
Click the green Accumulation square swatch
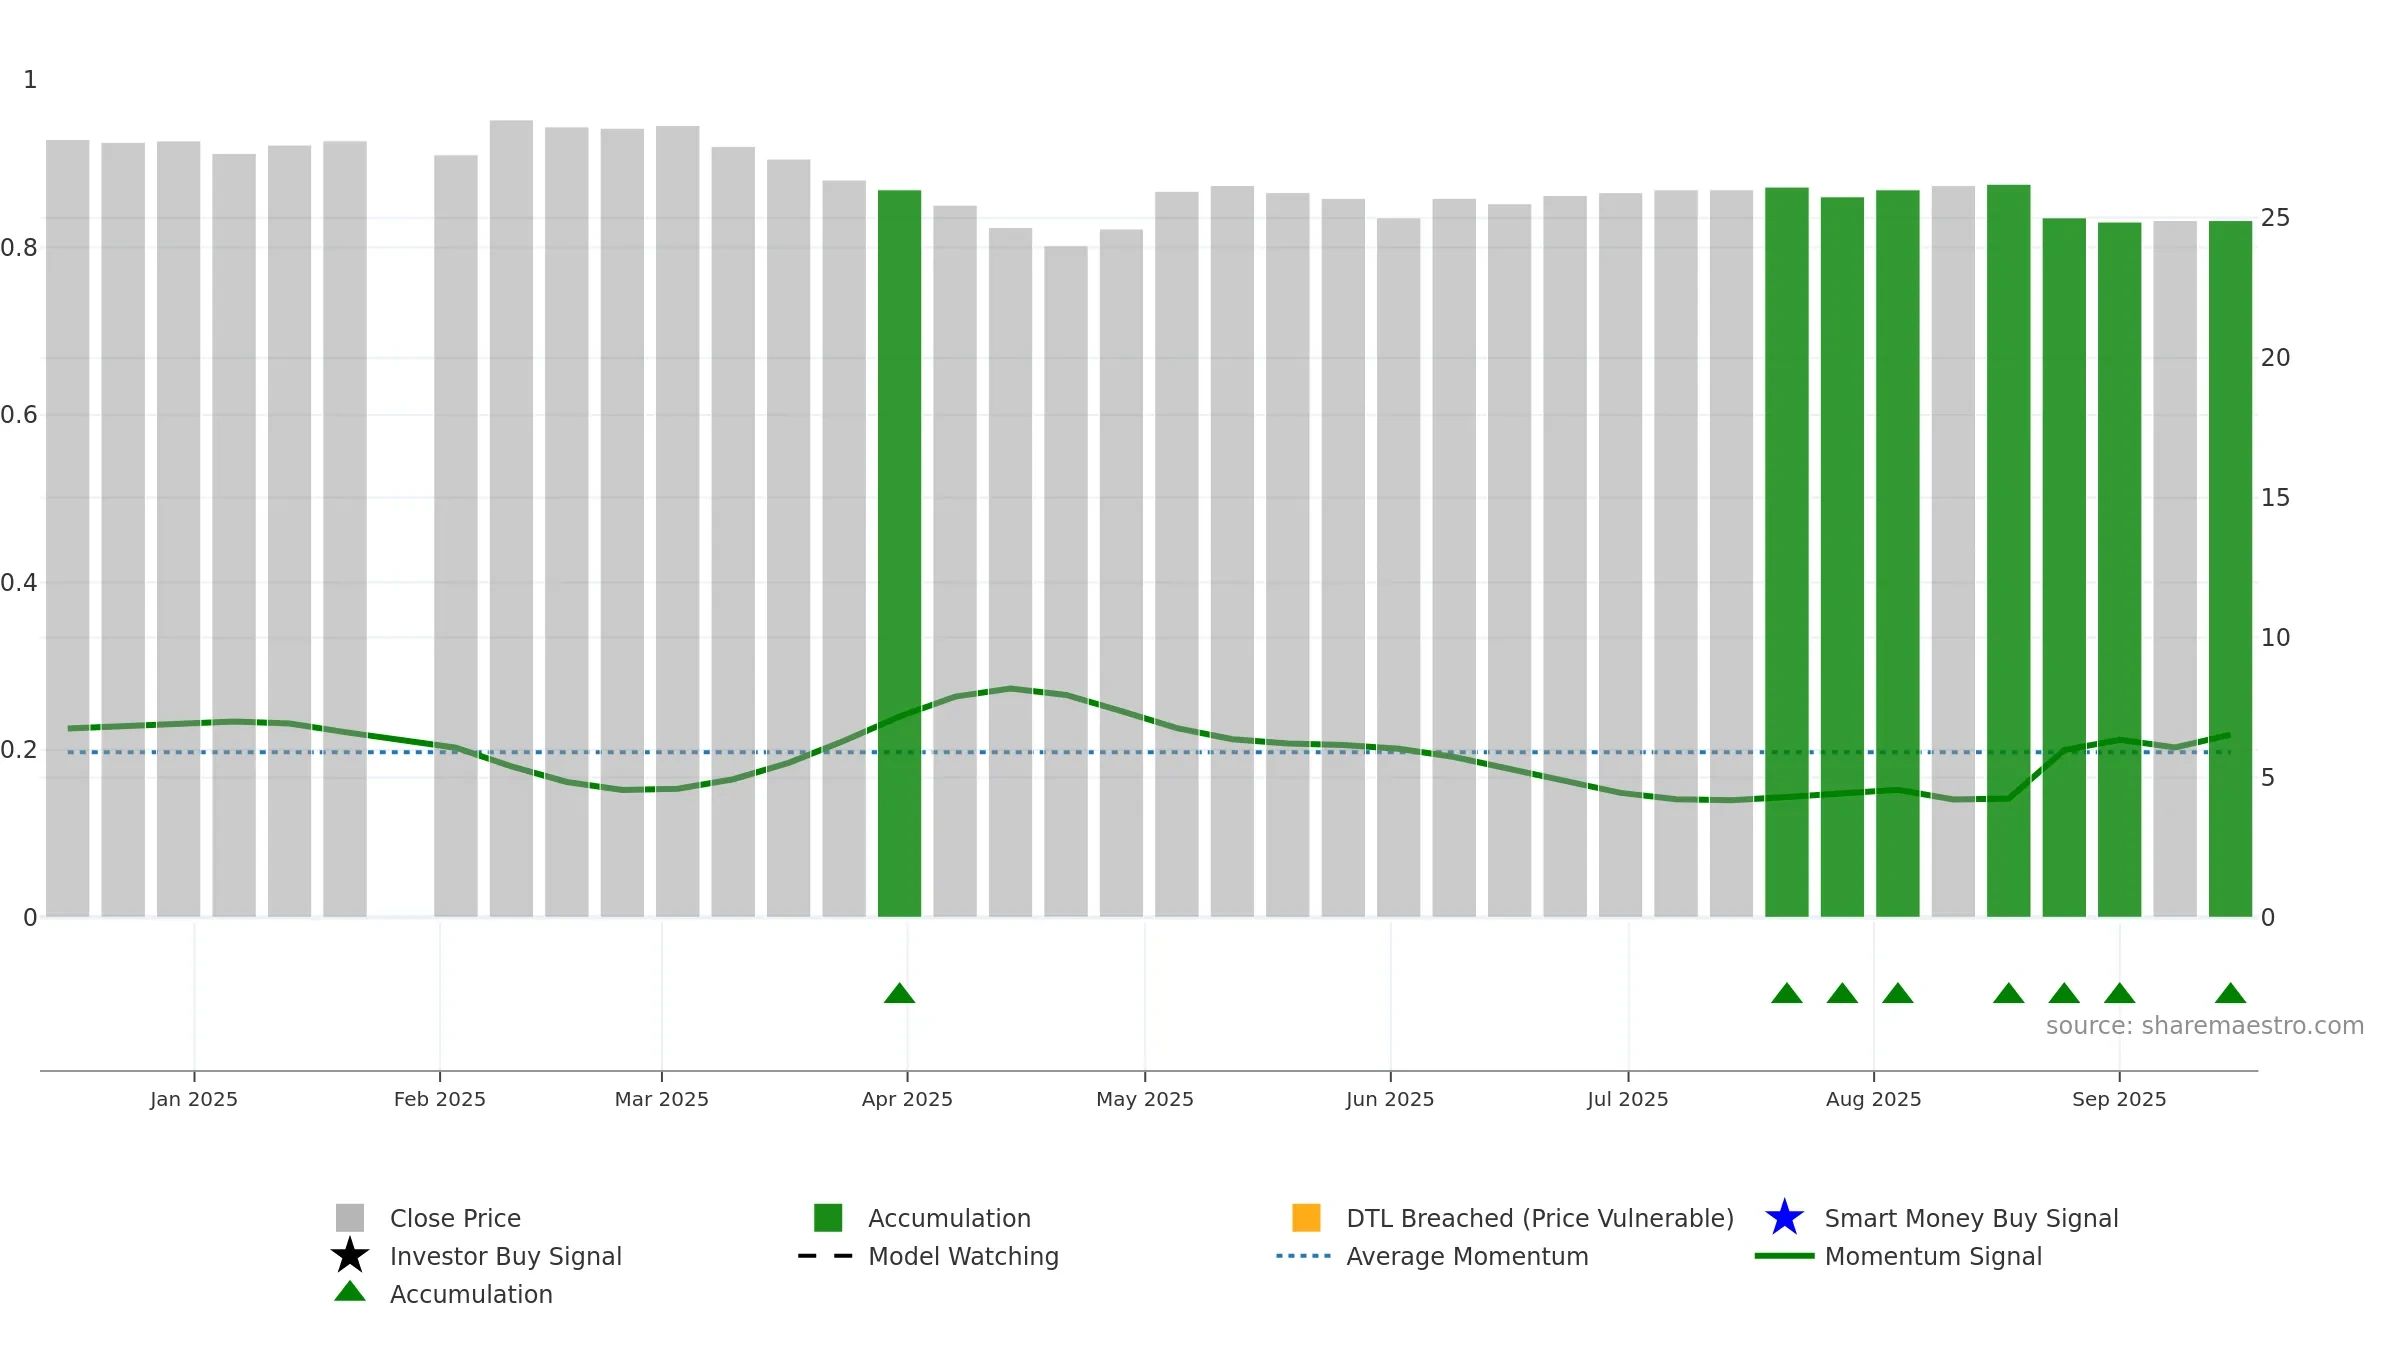(x=828, y=1218)
